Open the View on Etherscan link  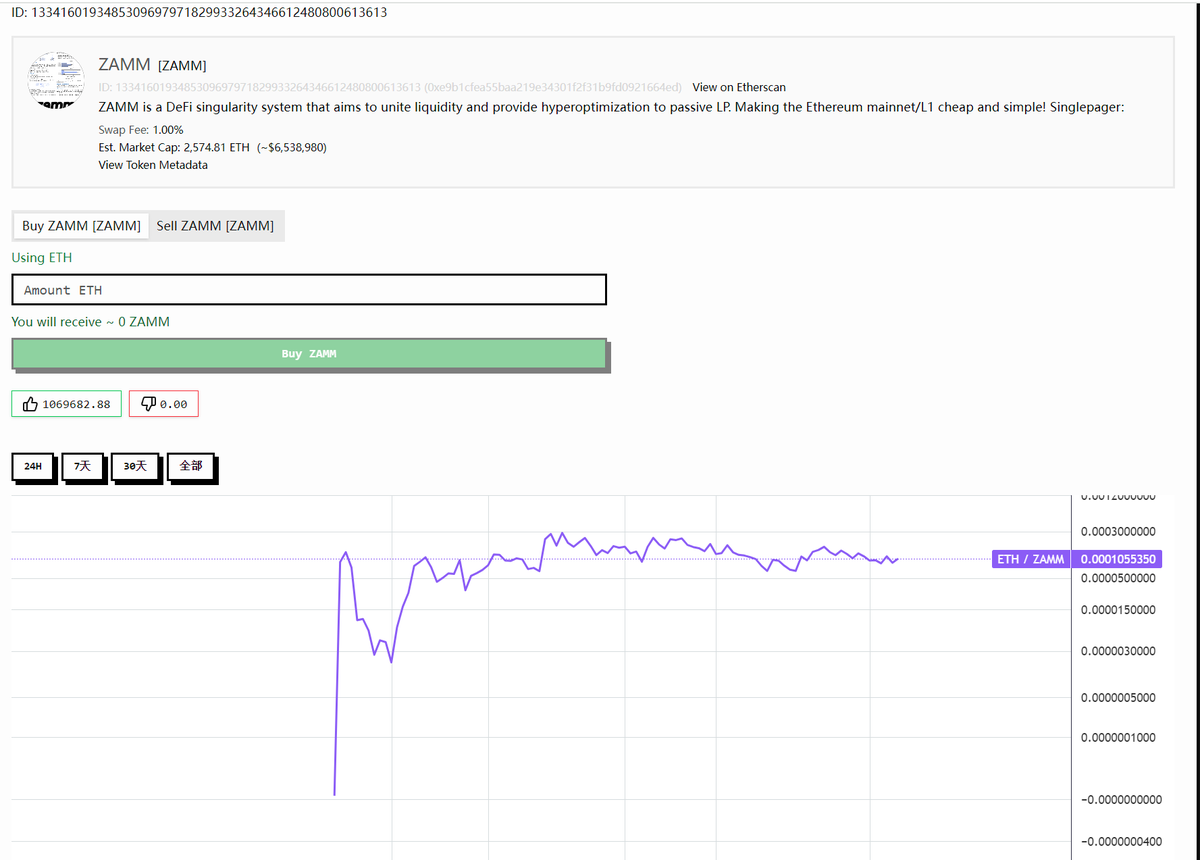[739, 87]
